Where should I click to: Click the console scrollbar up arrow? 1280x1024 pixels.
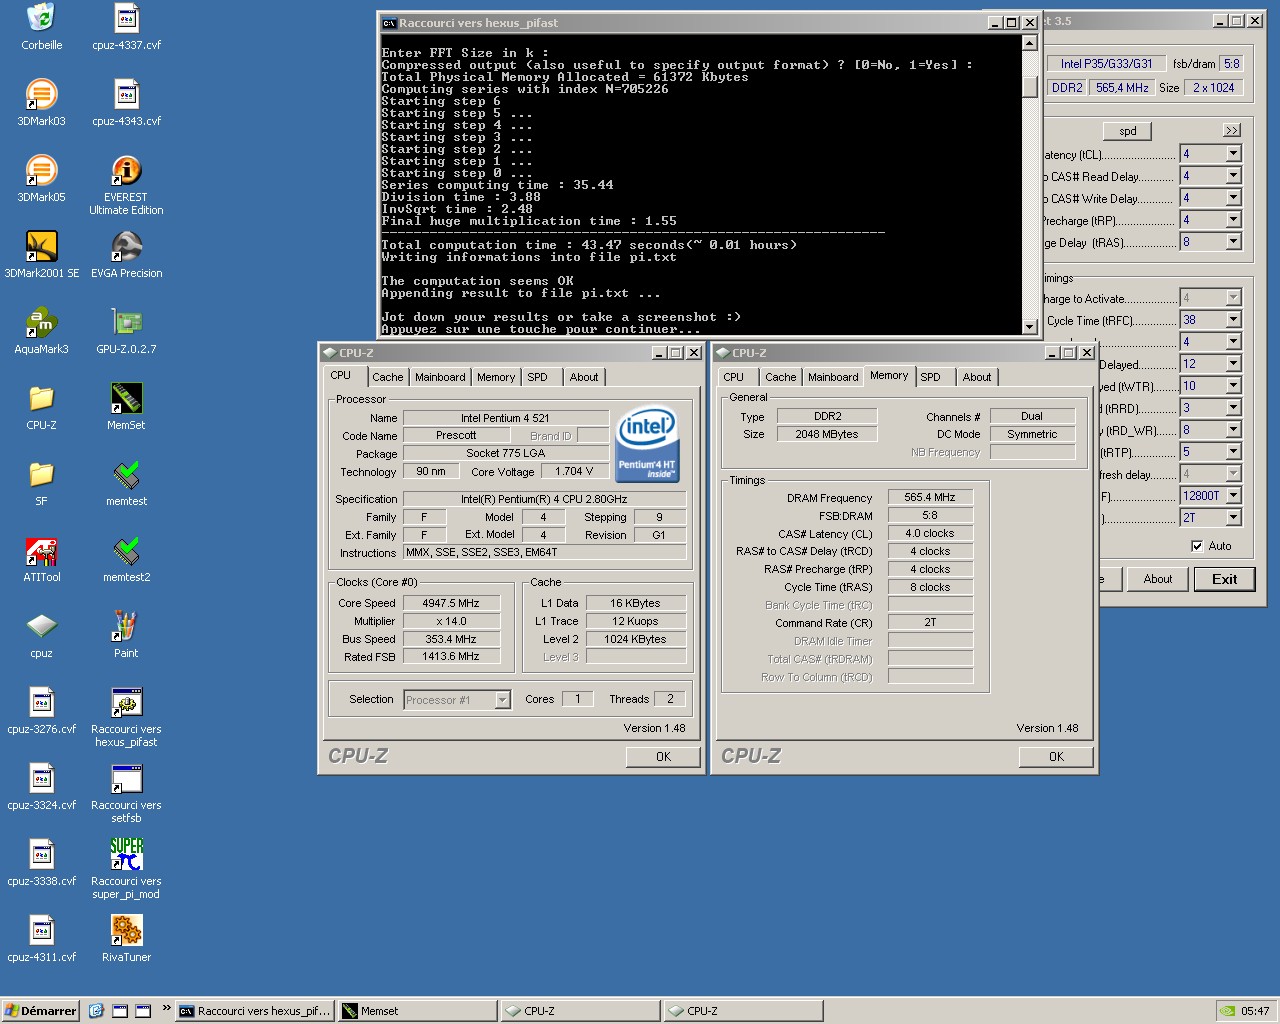(1030, 43)
